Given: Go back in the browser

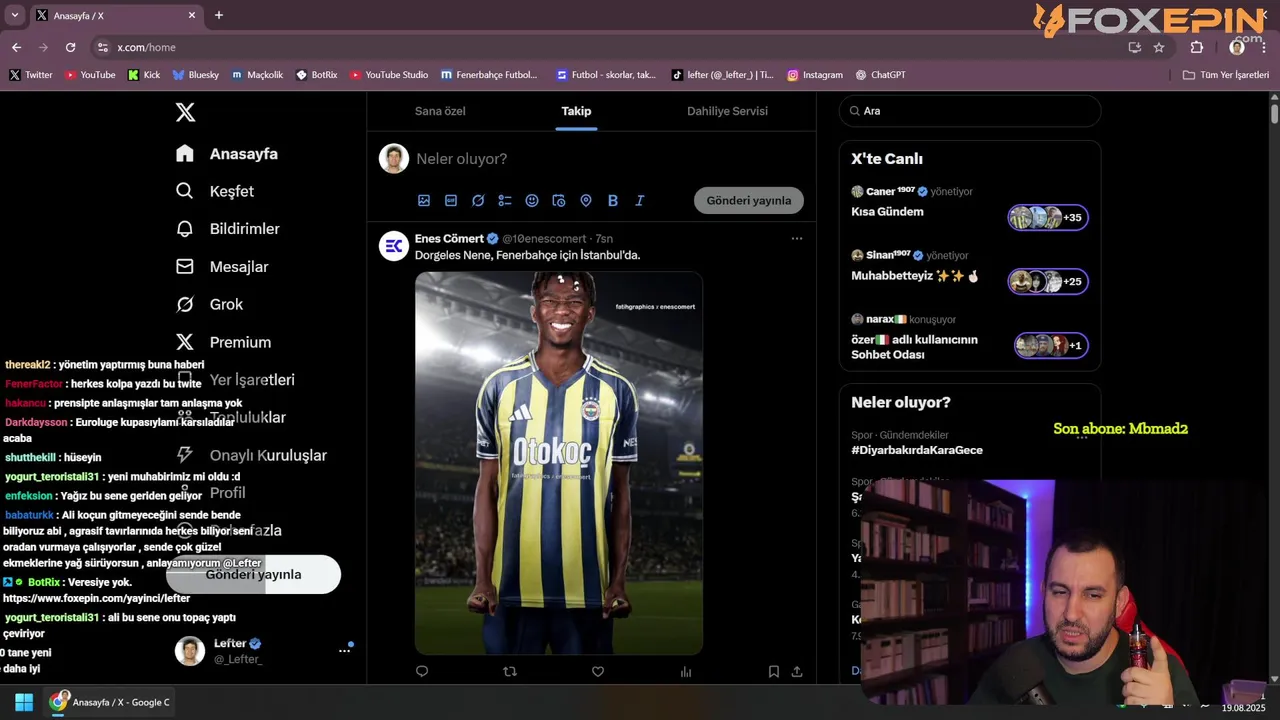Looking at the screenshot, I should tap(16, 47).
